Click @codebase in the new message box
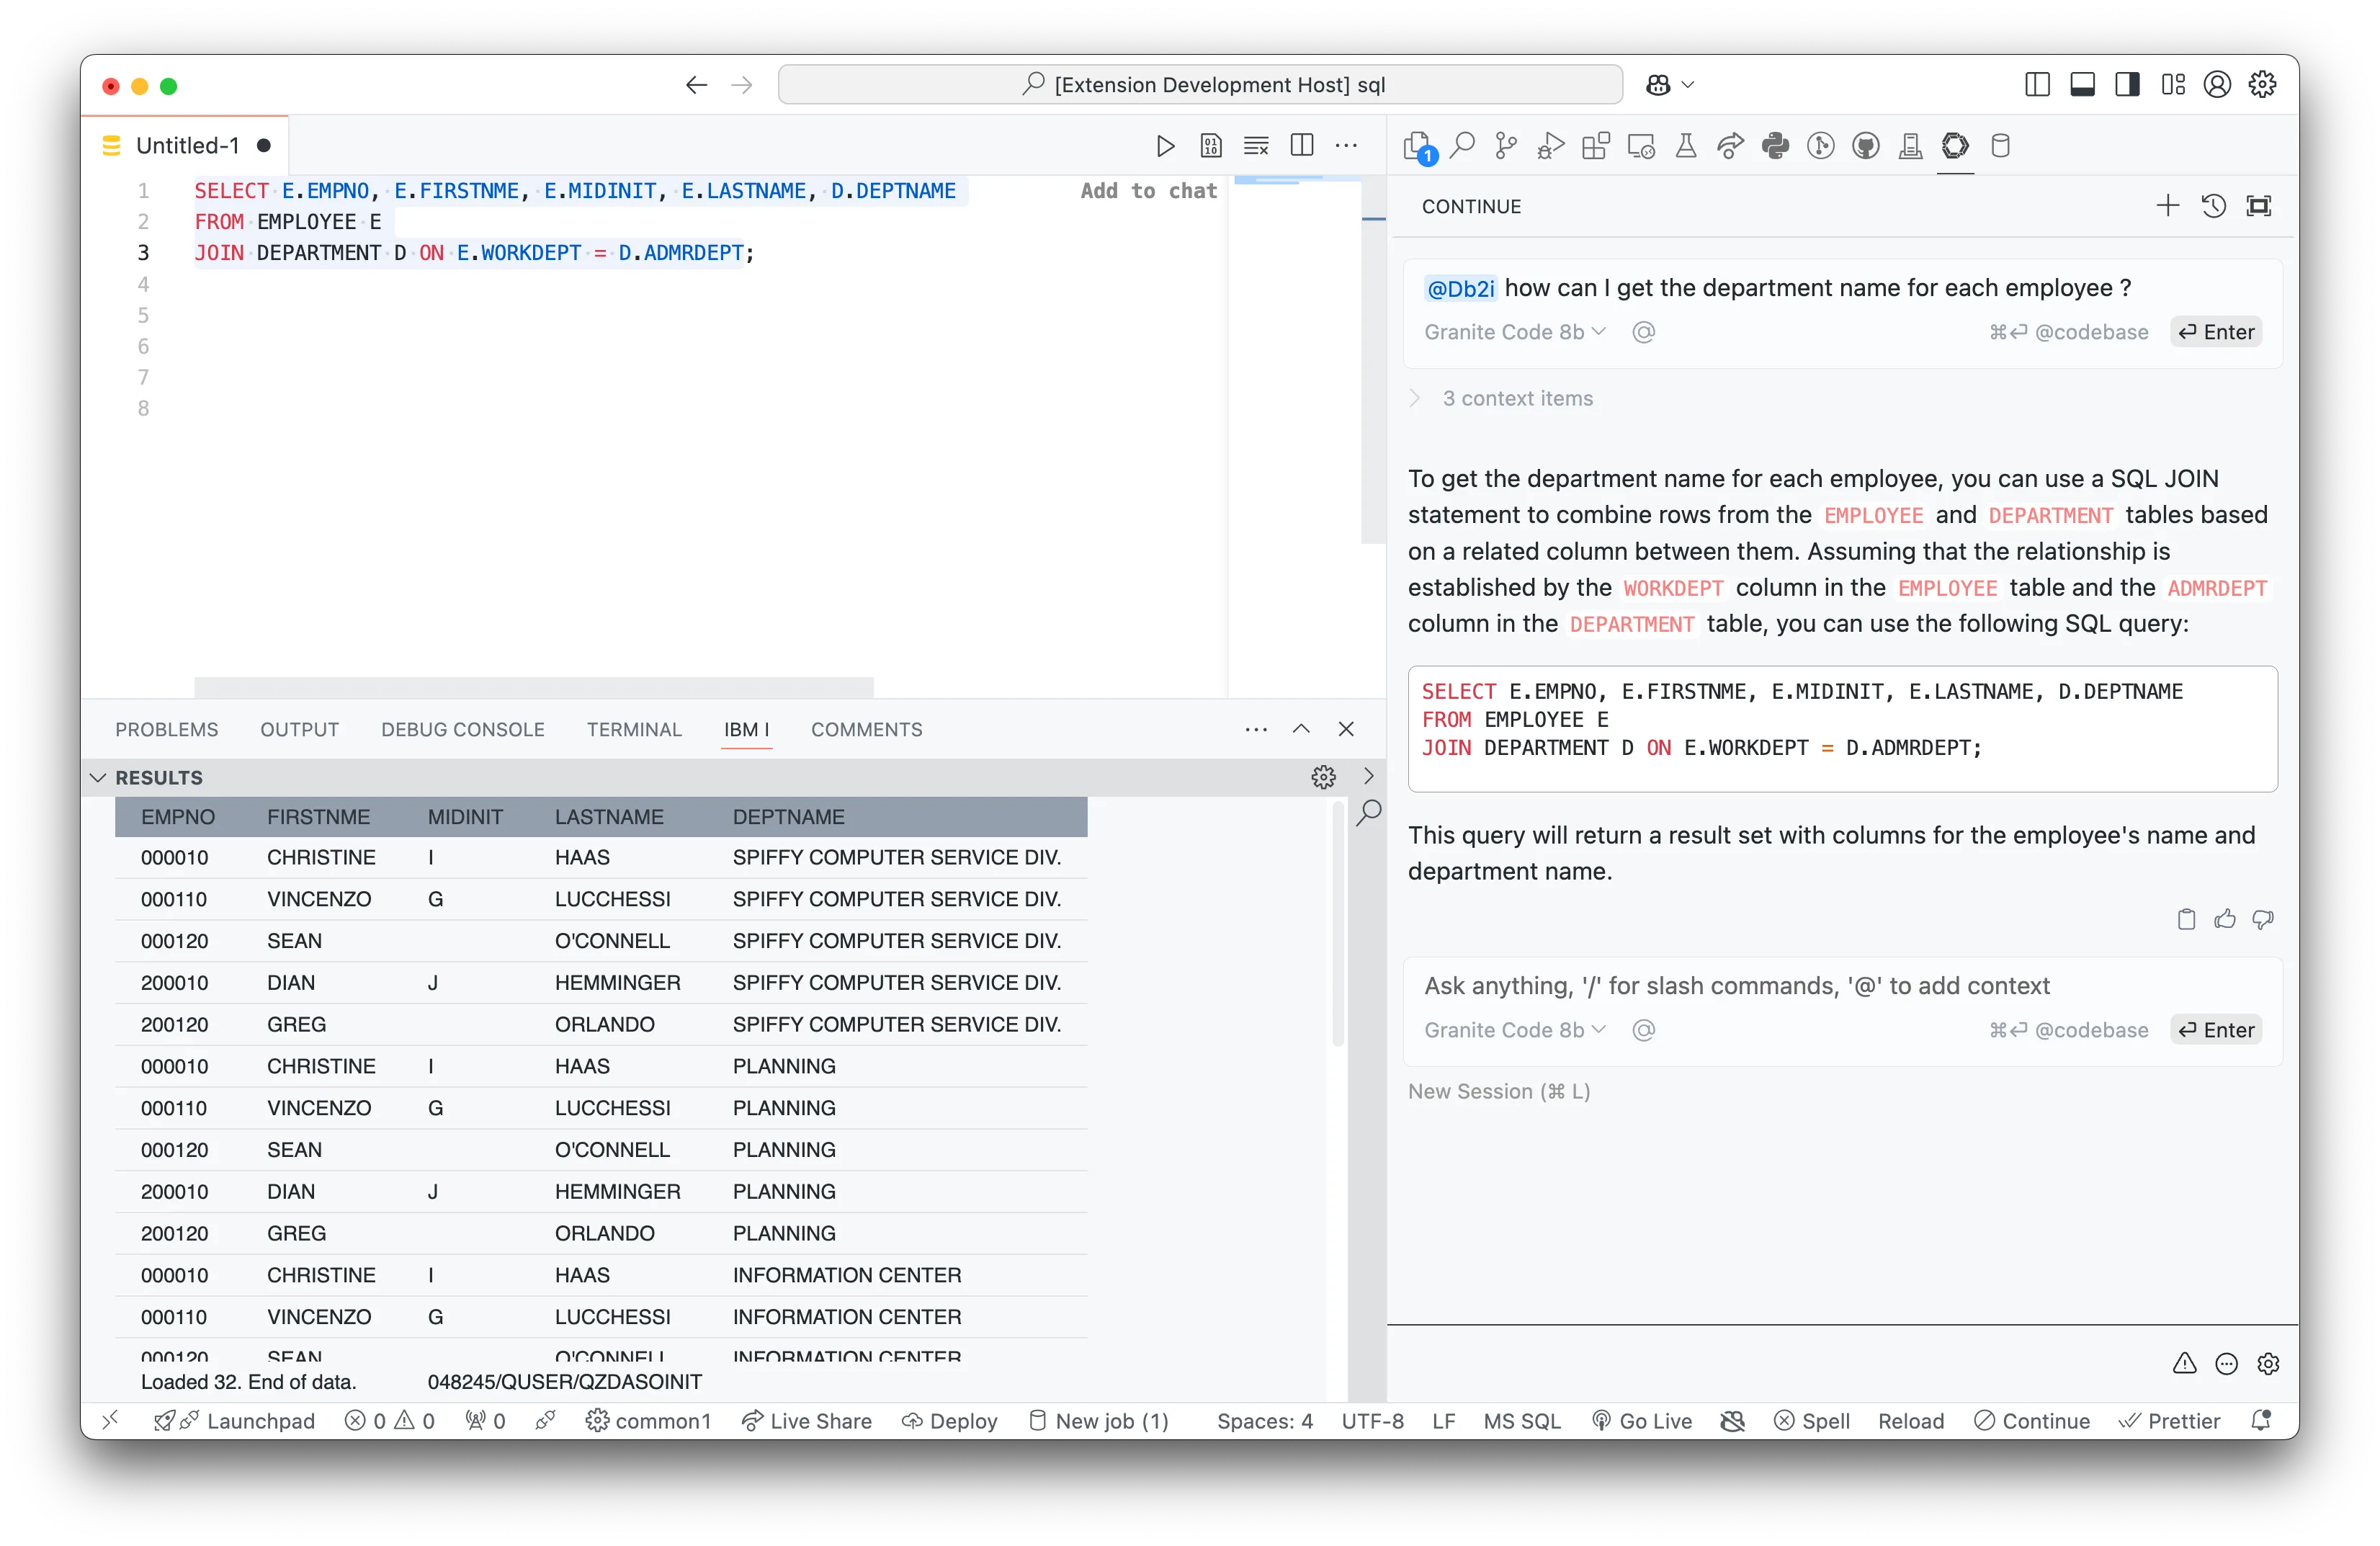Screen dimensions: 2380x1546 (x=2069, y=1030)
